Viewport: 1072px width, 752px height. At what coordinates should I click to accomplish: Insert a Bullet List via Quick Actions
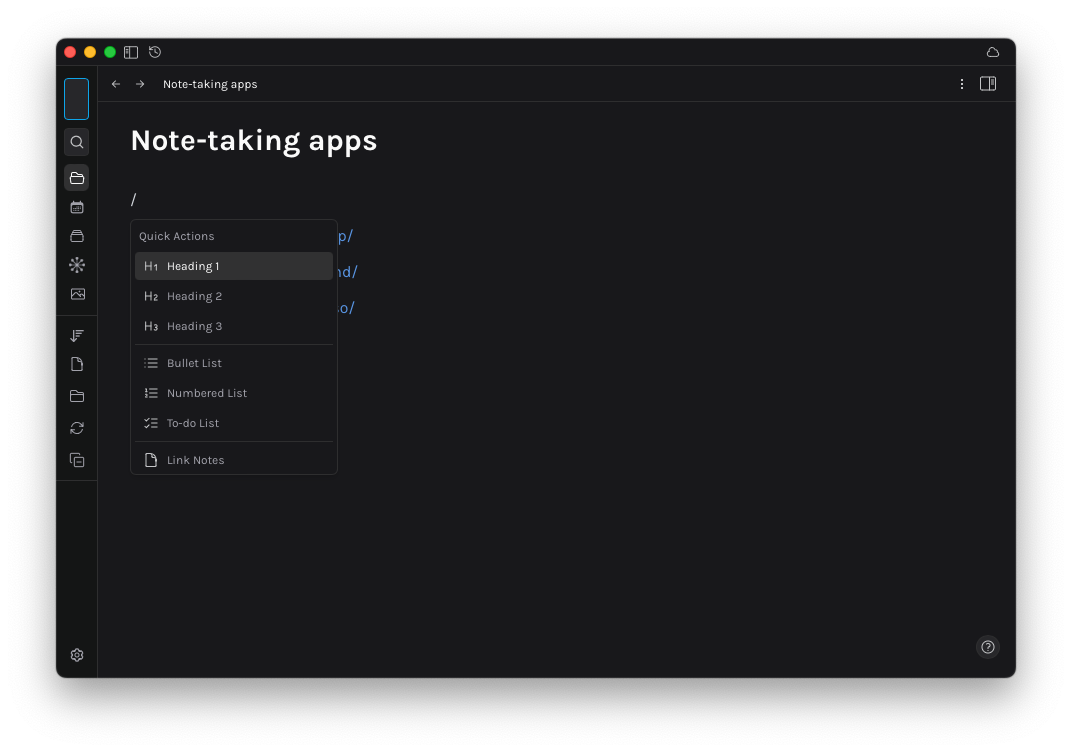pyautogui.click(x=194, y=363)
